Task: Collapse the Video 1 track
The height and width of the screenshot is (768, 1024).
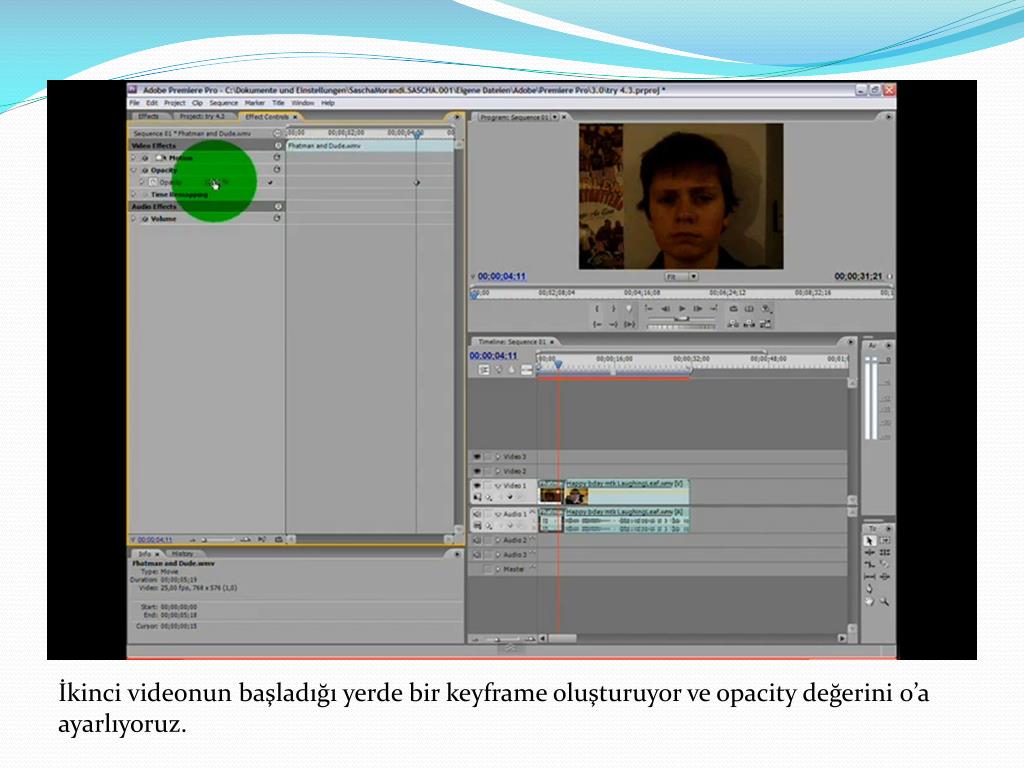Action: (498, 486)
